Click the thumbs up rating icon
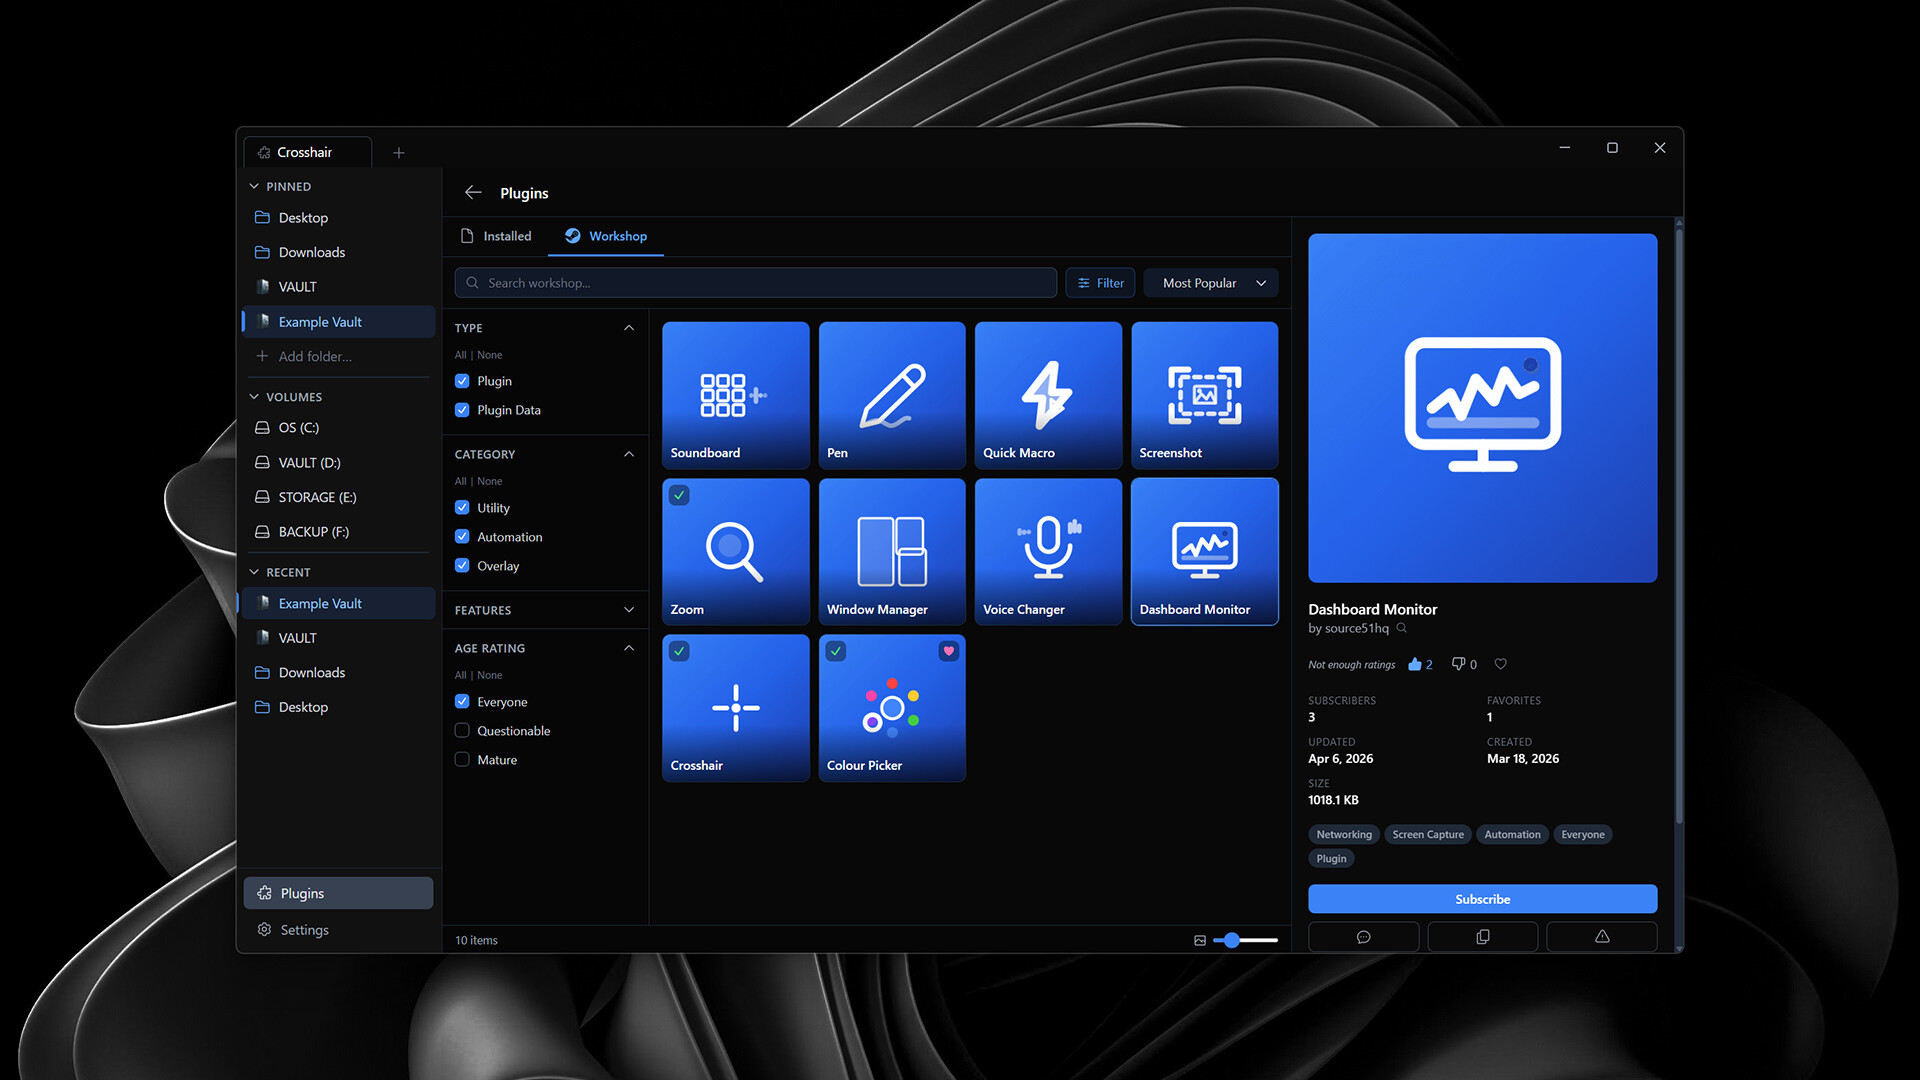This screenshot has width=1920, height=1080. [1414, 664]
